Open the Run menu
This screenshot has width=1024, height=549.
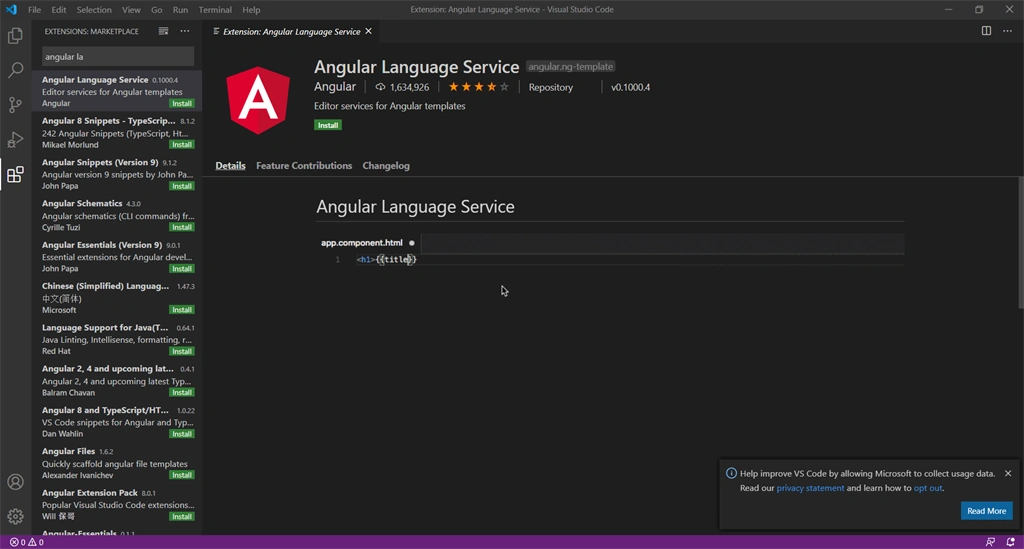180,10
